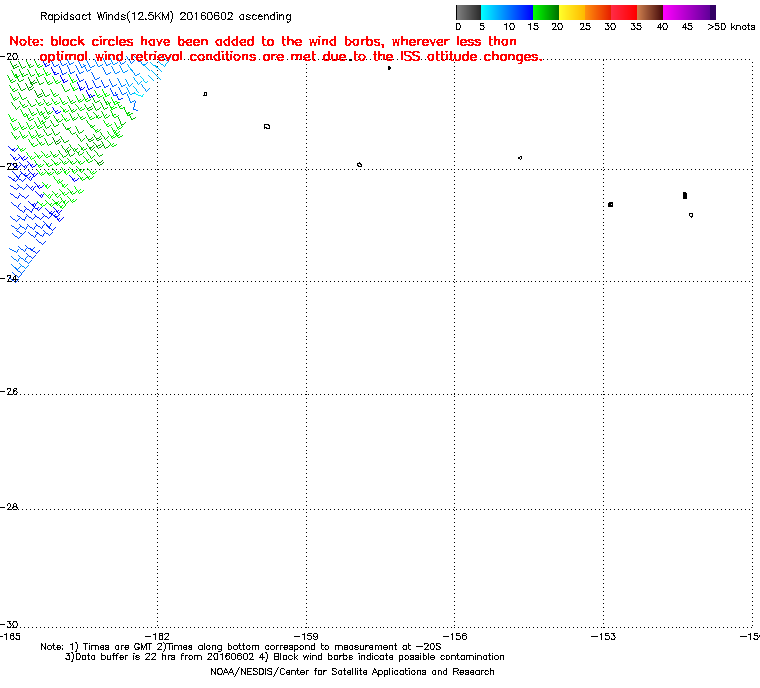Click the brown 35-40 knots legend color
The image size is (760, 688).
pos(650,12)
